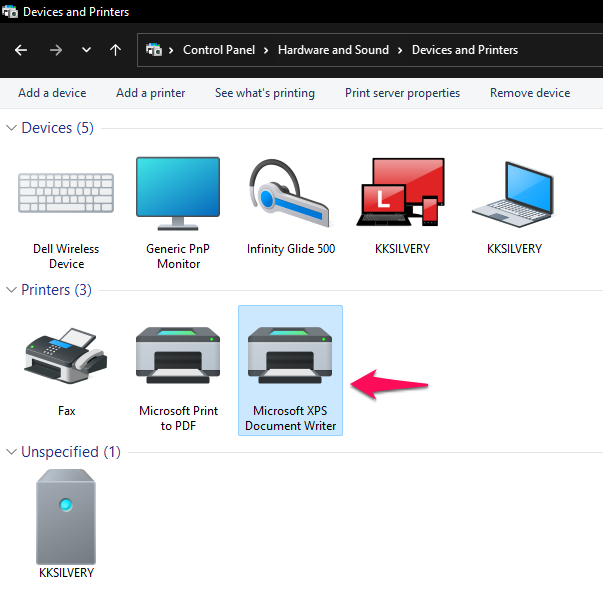The height and width of the screenshot is (610, 603).
Task: Click the 'Microsoft XPS Document Writer' label
Action: tap(291, 418)
